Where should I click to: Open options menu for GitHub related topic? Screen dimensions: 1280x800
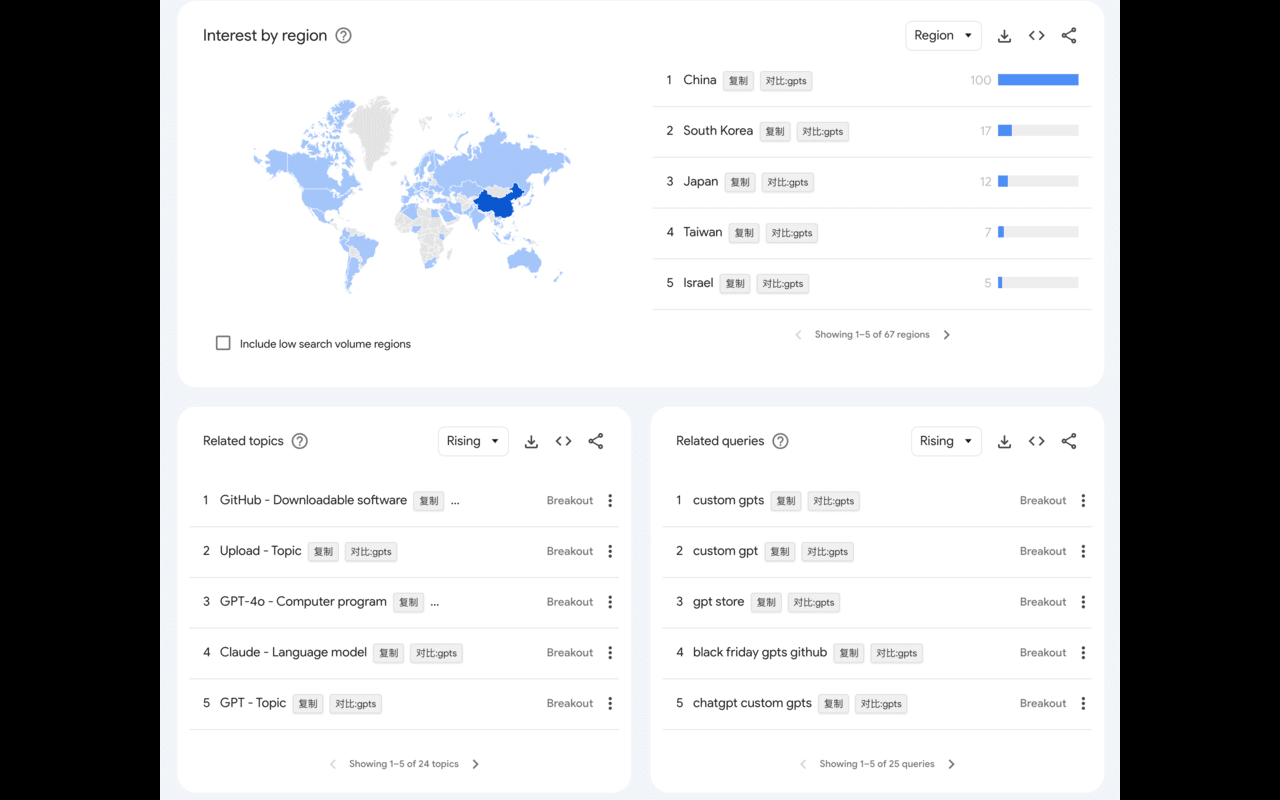610,500
